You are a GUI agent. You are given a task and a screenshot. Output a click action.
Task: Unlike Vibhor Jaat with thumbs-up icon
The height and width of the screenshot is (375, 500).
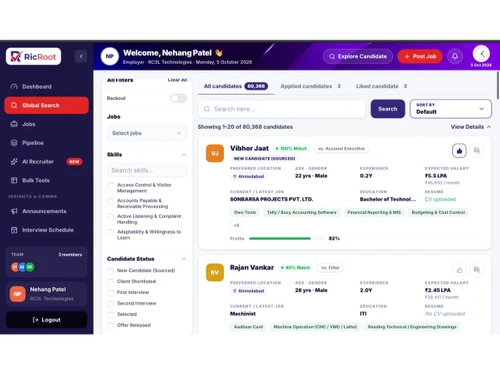pyautogui.click(x=459, y=151)
